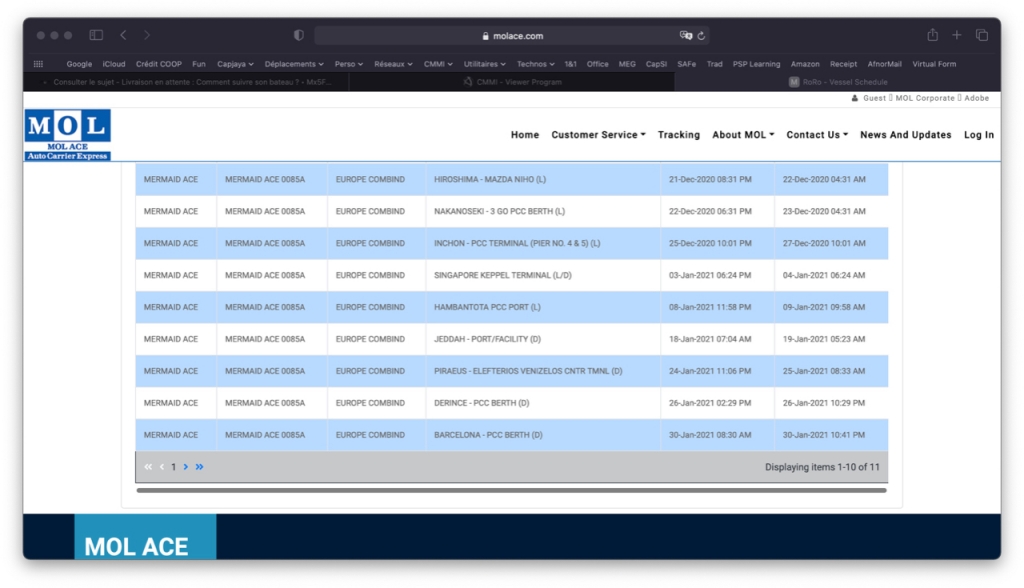The width and height of the screenshot is (1024, 588).
Task: Open the About MOL dropdown menu
Action: [743, 135]
